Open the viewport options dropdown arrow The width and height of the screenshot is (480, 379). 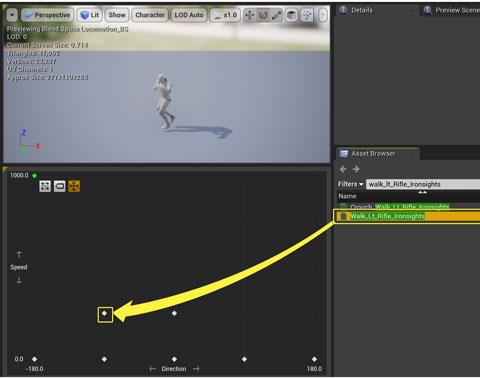tap(12, 15)
